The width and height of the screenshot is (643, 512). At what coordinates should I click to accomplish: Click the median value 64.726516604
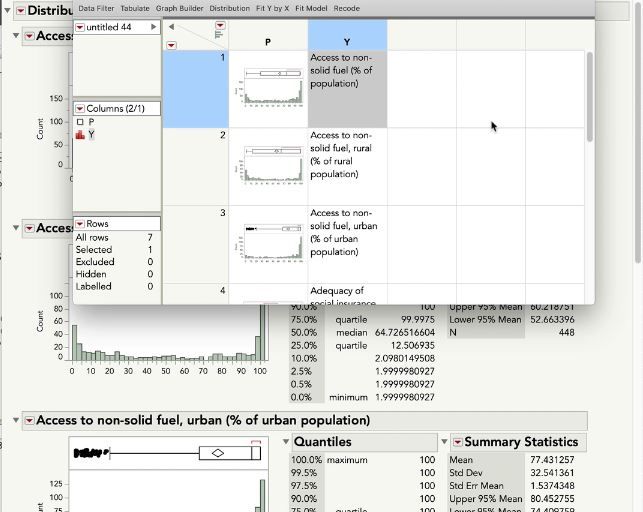pos(404,332)
